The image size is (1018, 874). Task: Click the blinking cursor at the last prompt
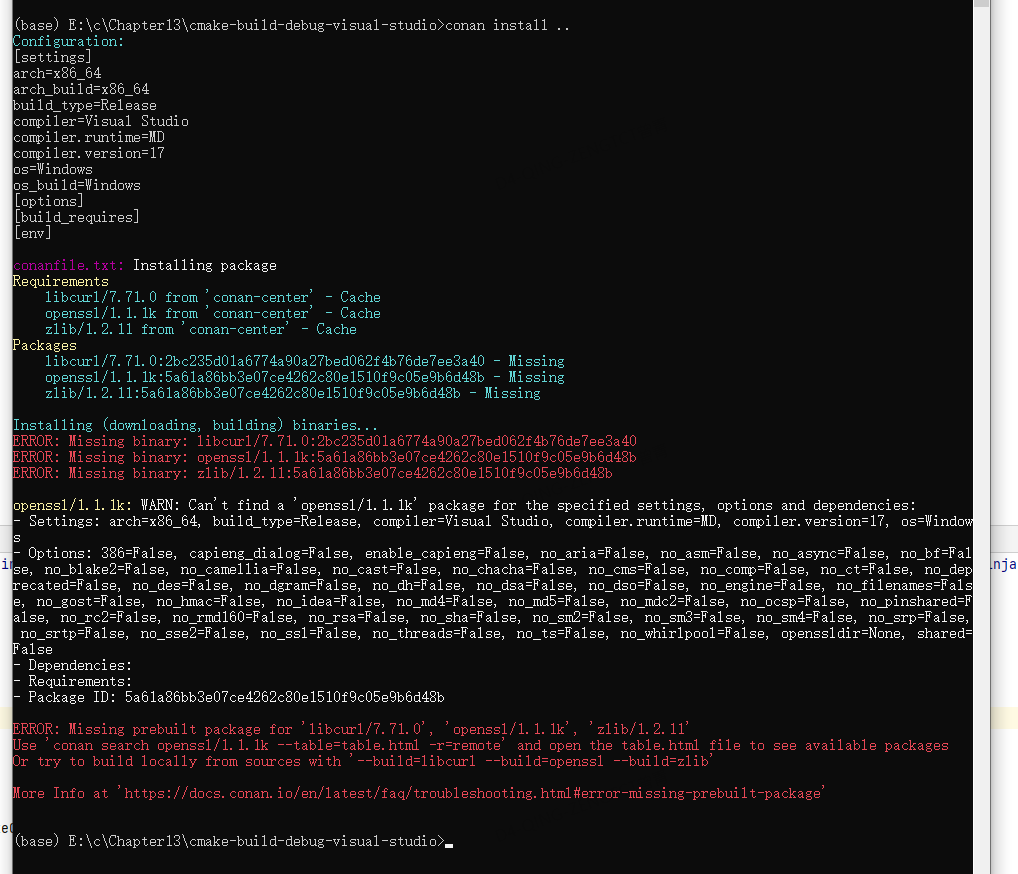[x=450, y=843]
